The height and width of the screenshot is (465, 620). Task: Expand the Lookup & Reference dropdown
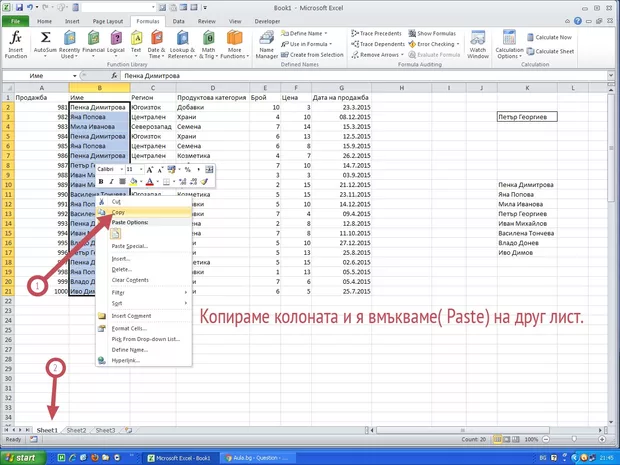pyautogui.click(x=184, y=44)
